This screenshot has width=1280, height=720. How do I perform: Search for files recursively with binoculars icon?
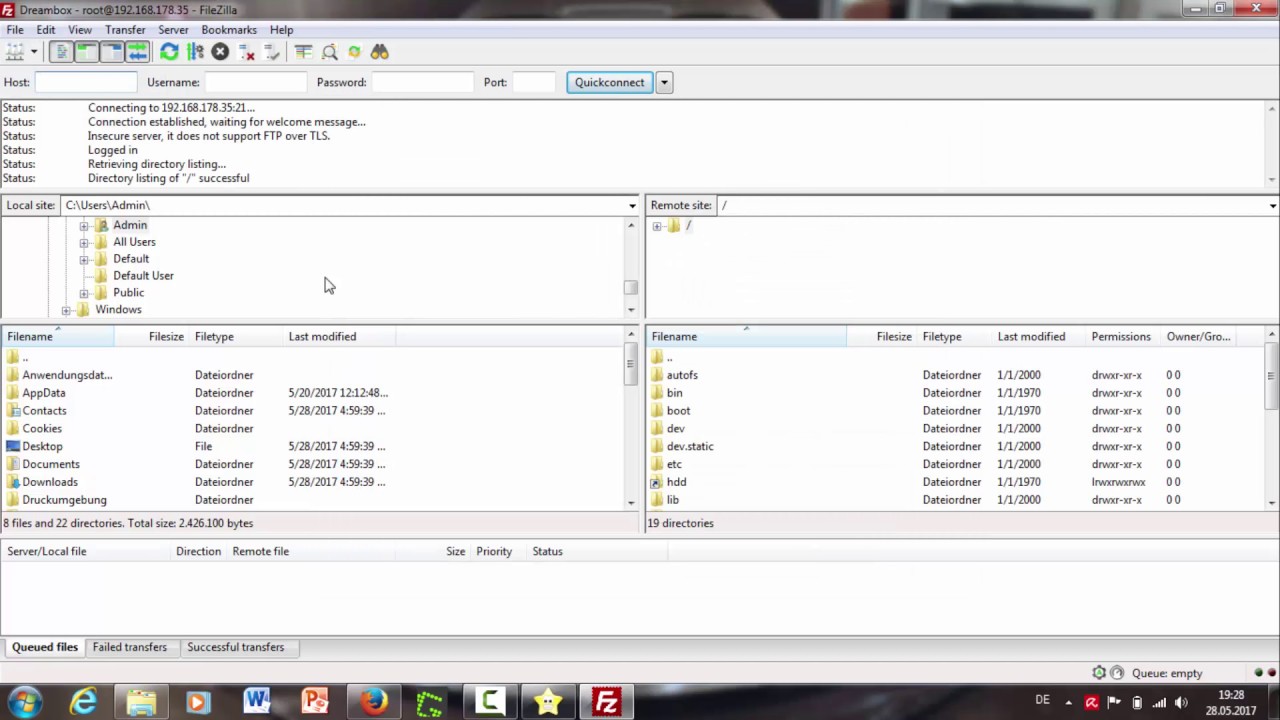[x=380, y=52]
